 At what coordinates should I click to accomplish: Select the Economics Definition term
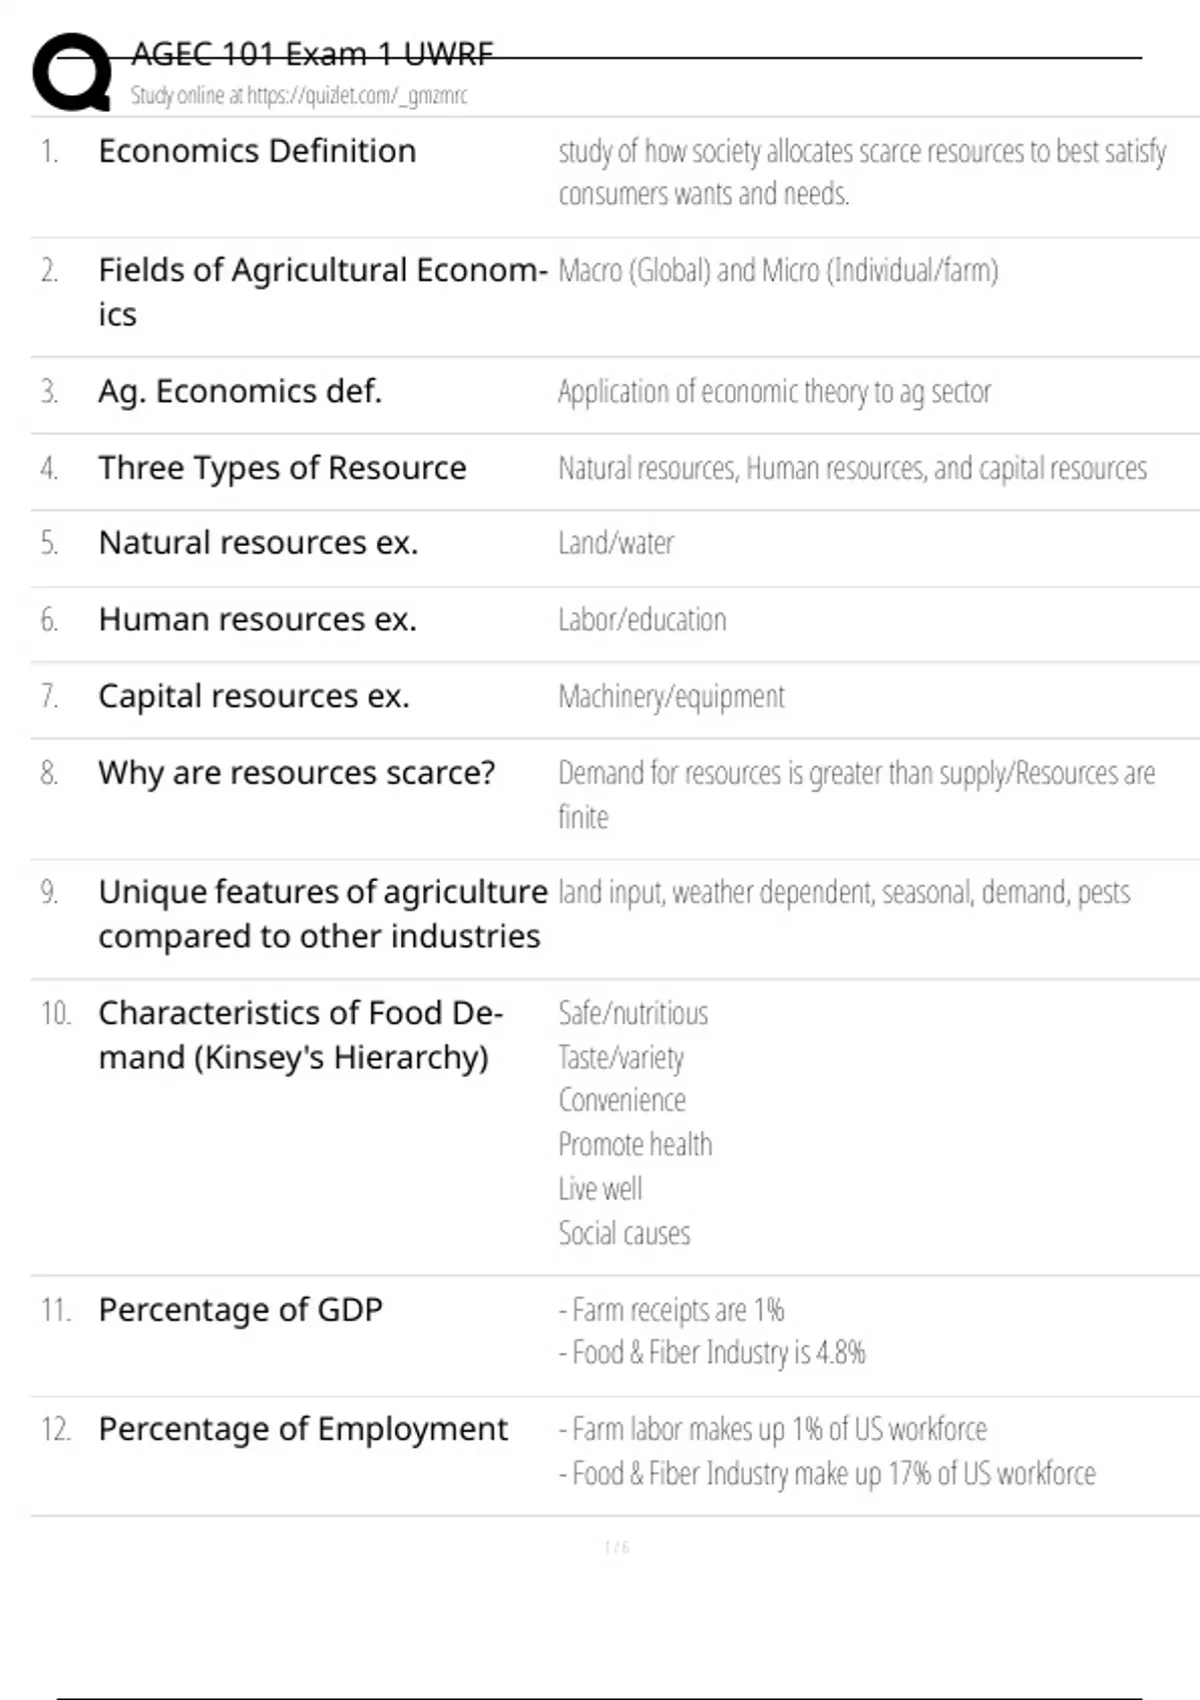coord(257,151)
